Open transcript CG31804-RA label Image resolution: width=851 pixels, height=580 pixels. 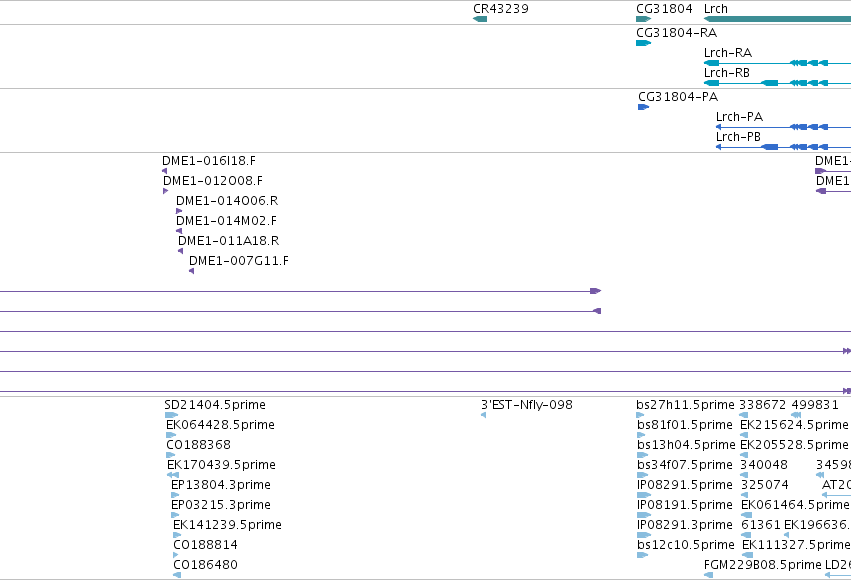676,33
